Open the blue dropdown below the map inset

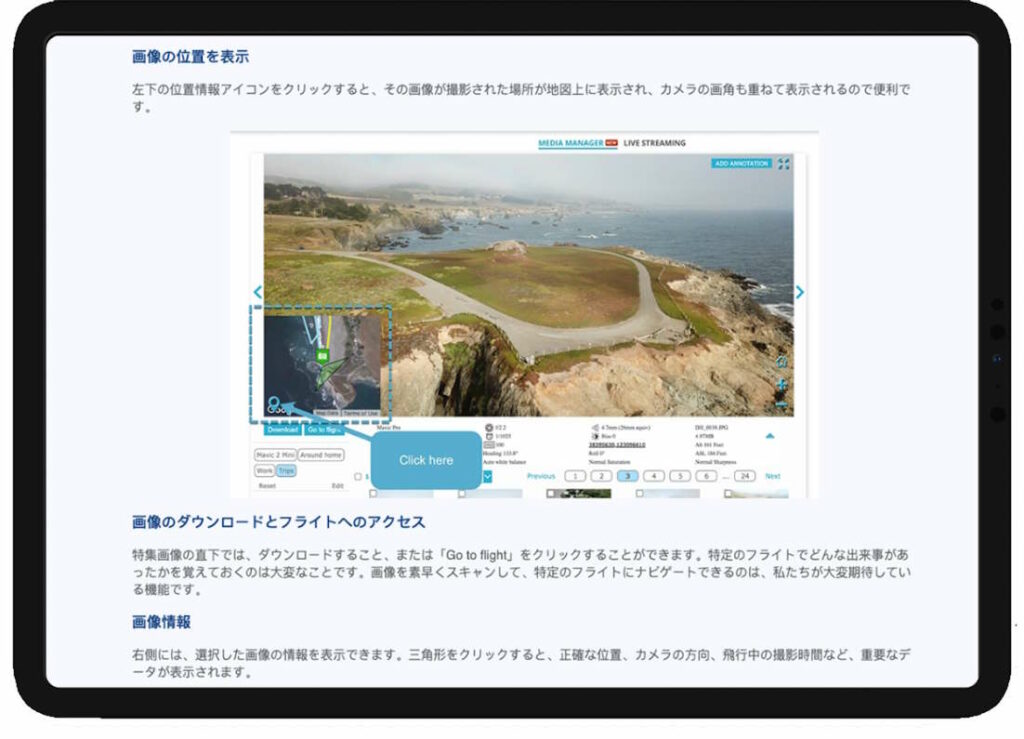[x=487, y=475]
